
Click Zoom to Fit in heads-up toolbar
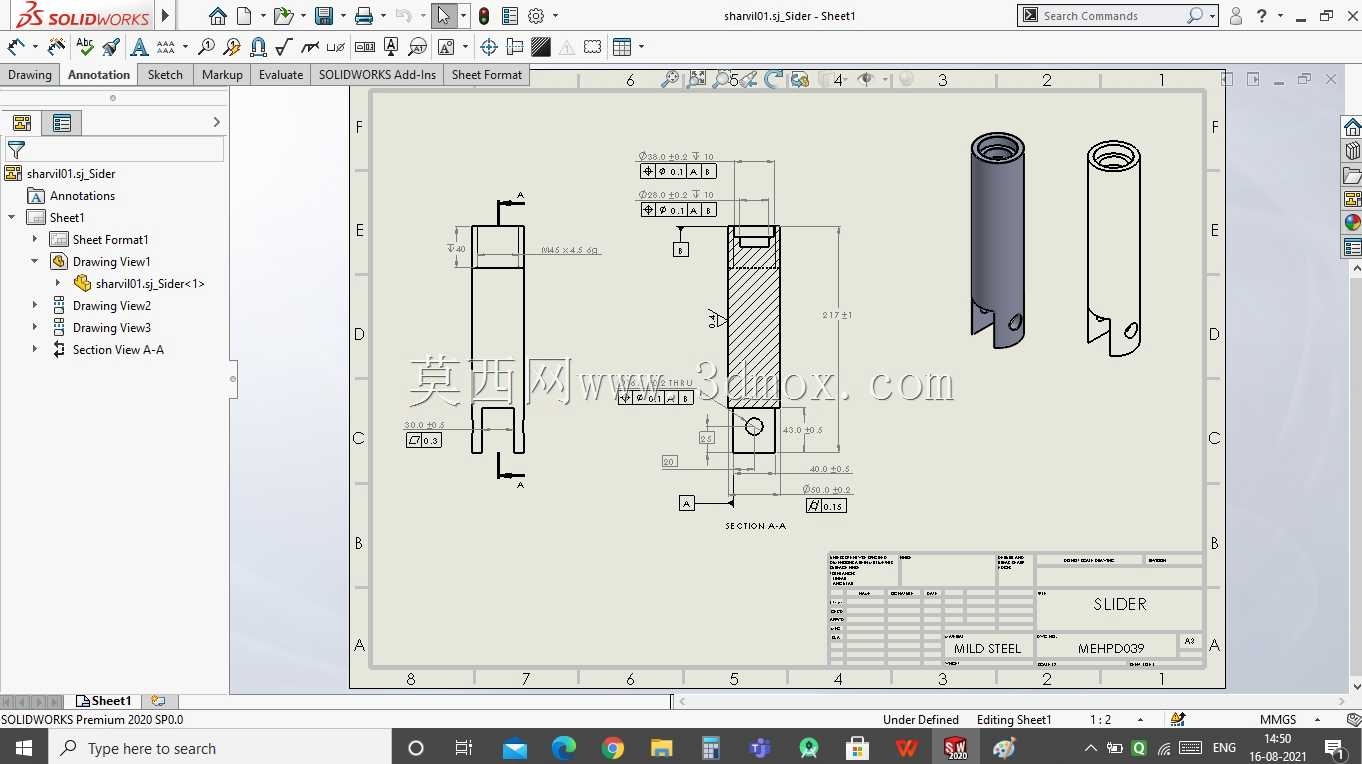670,79
